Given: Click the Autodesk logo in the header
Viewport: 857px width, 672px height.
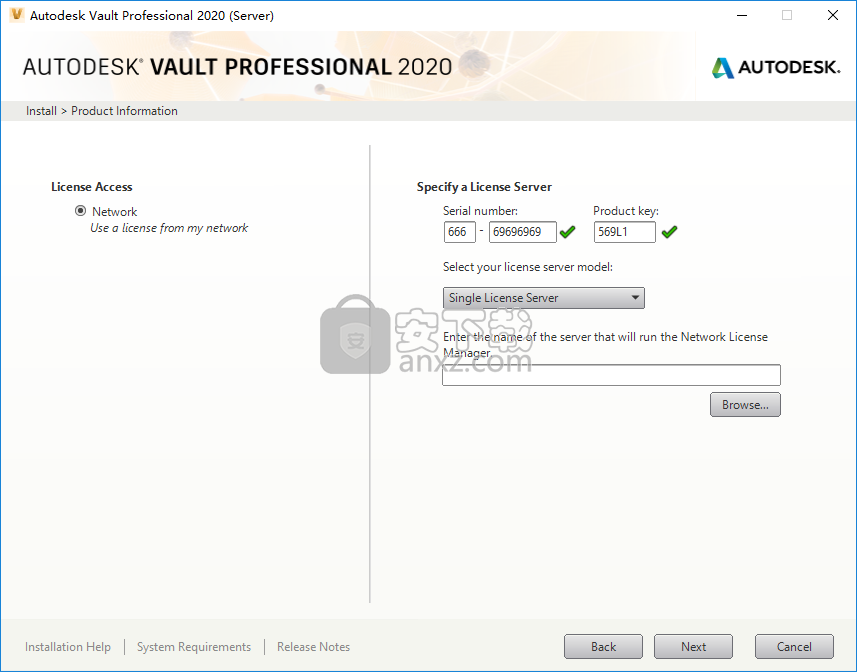Looking at the screenshot, I should click(776, 68).
